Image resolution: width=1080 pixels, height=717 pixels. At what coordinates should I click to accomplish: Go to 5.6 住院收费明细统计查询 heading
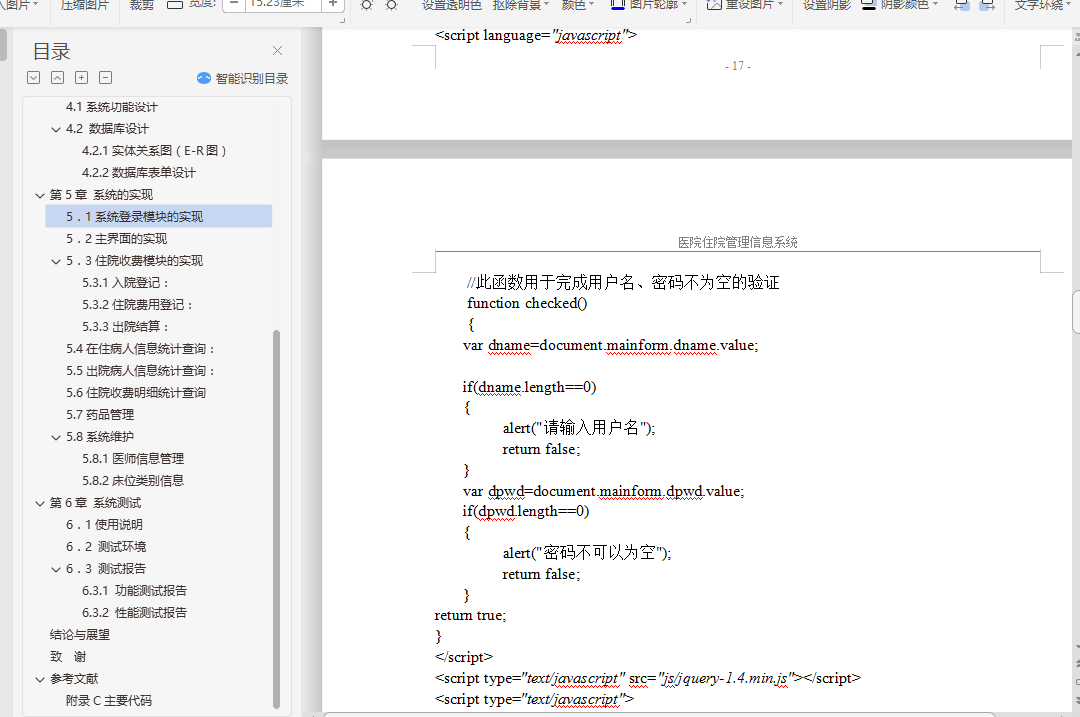tap(136, 393)
